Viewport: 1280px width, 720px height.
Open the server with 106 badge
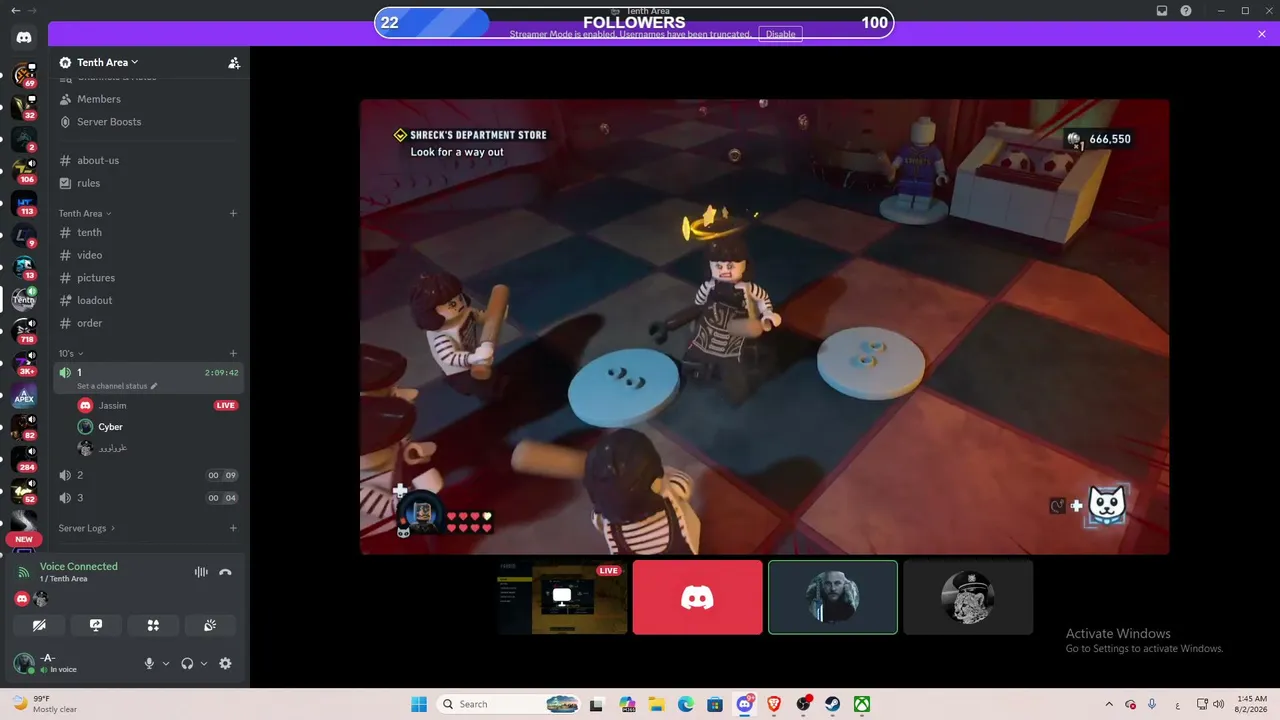[24, 171]
